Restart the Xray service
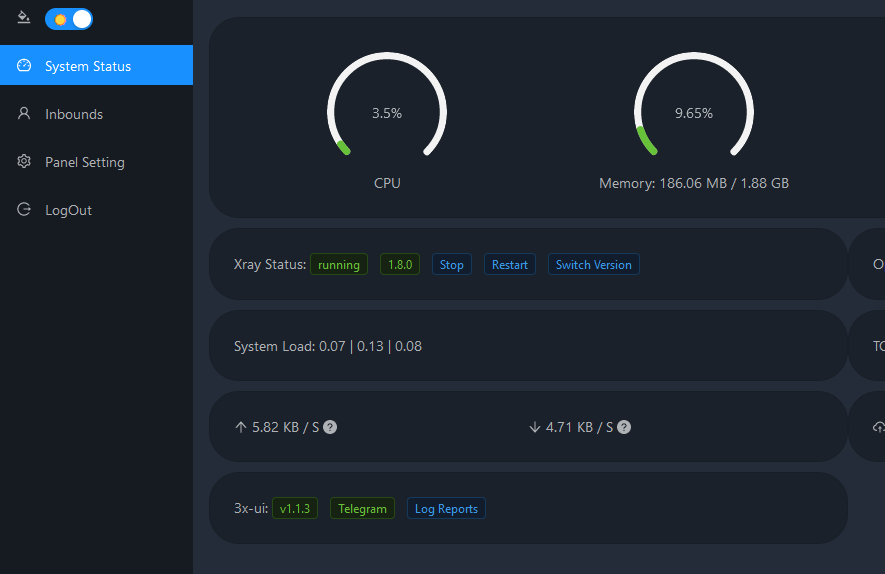Screen dimensions: 885x574 [510, 265]
